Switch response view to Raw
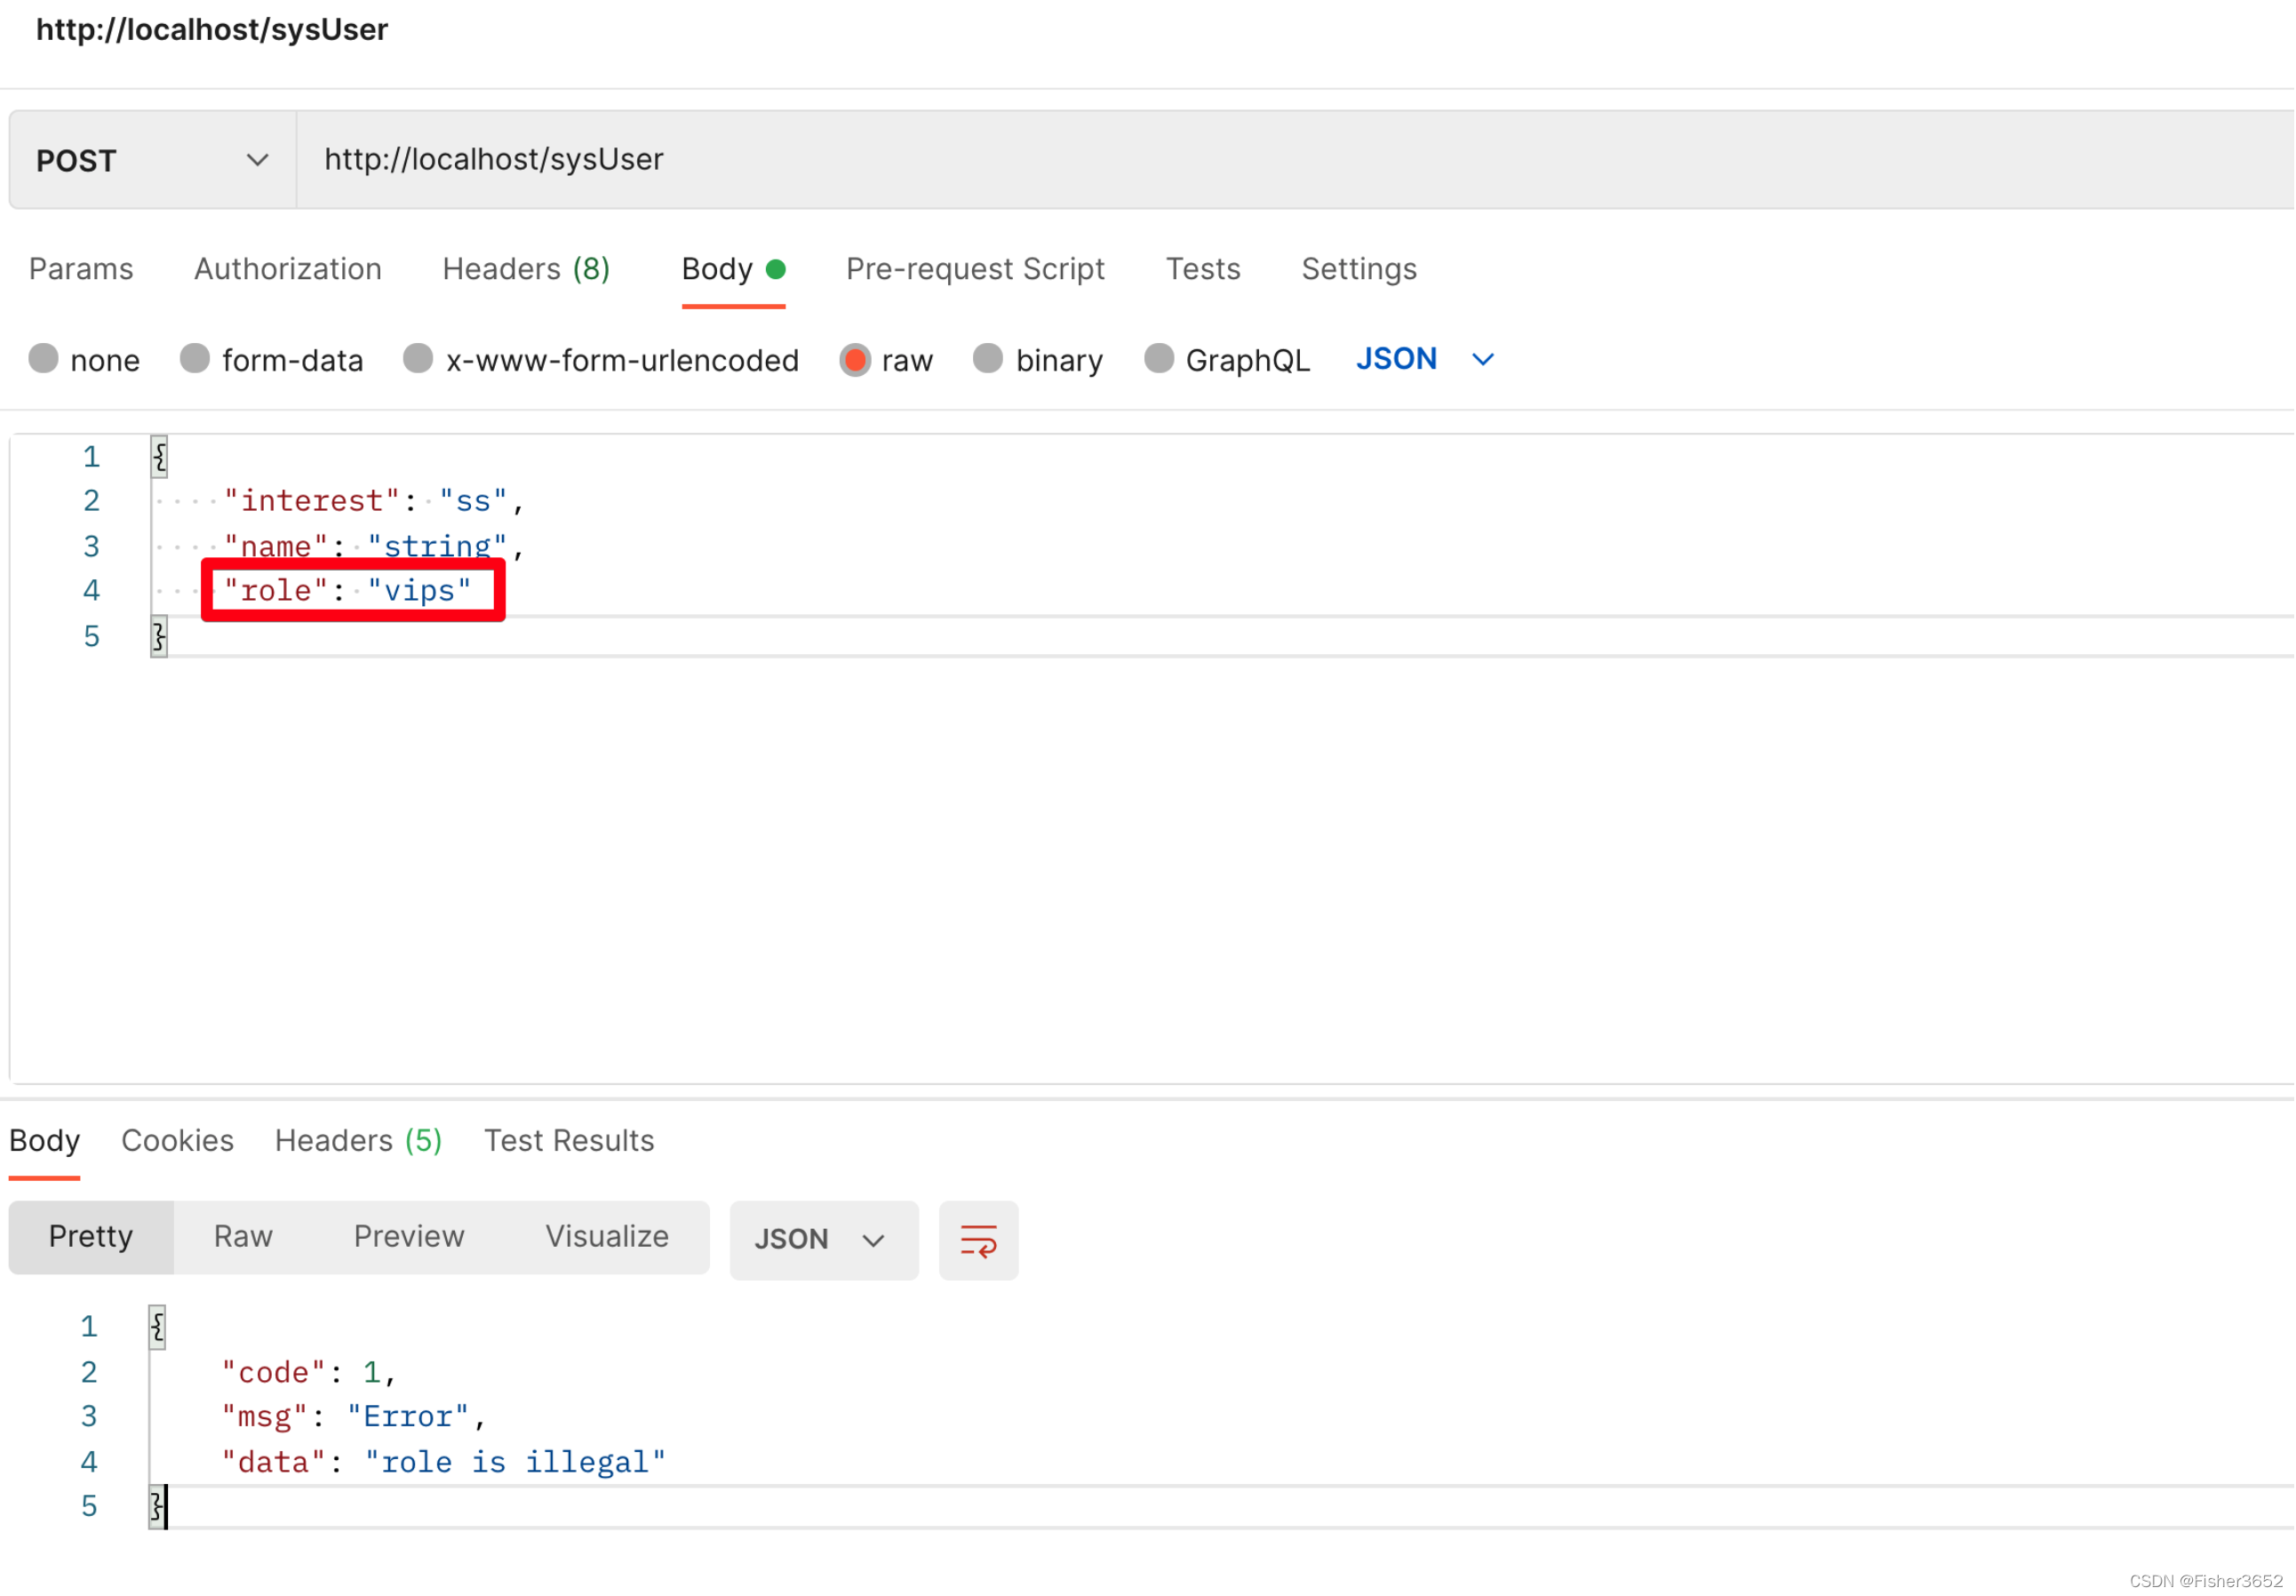 [243, 1237]
